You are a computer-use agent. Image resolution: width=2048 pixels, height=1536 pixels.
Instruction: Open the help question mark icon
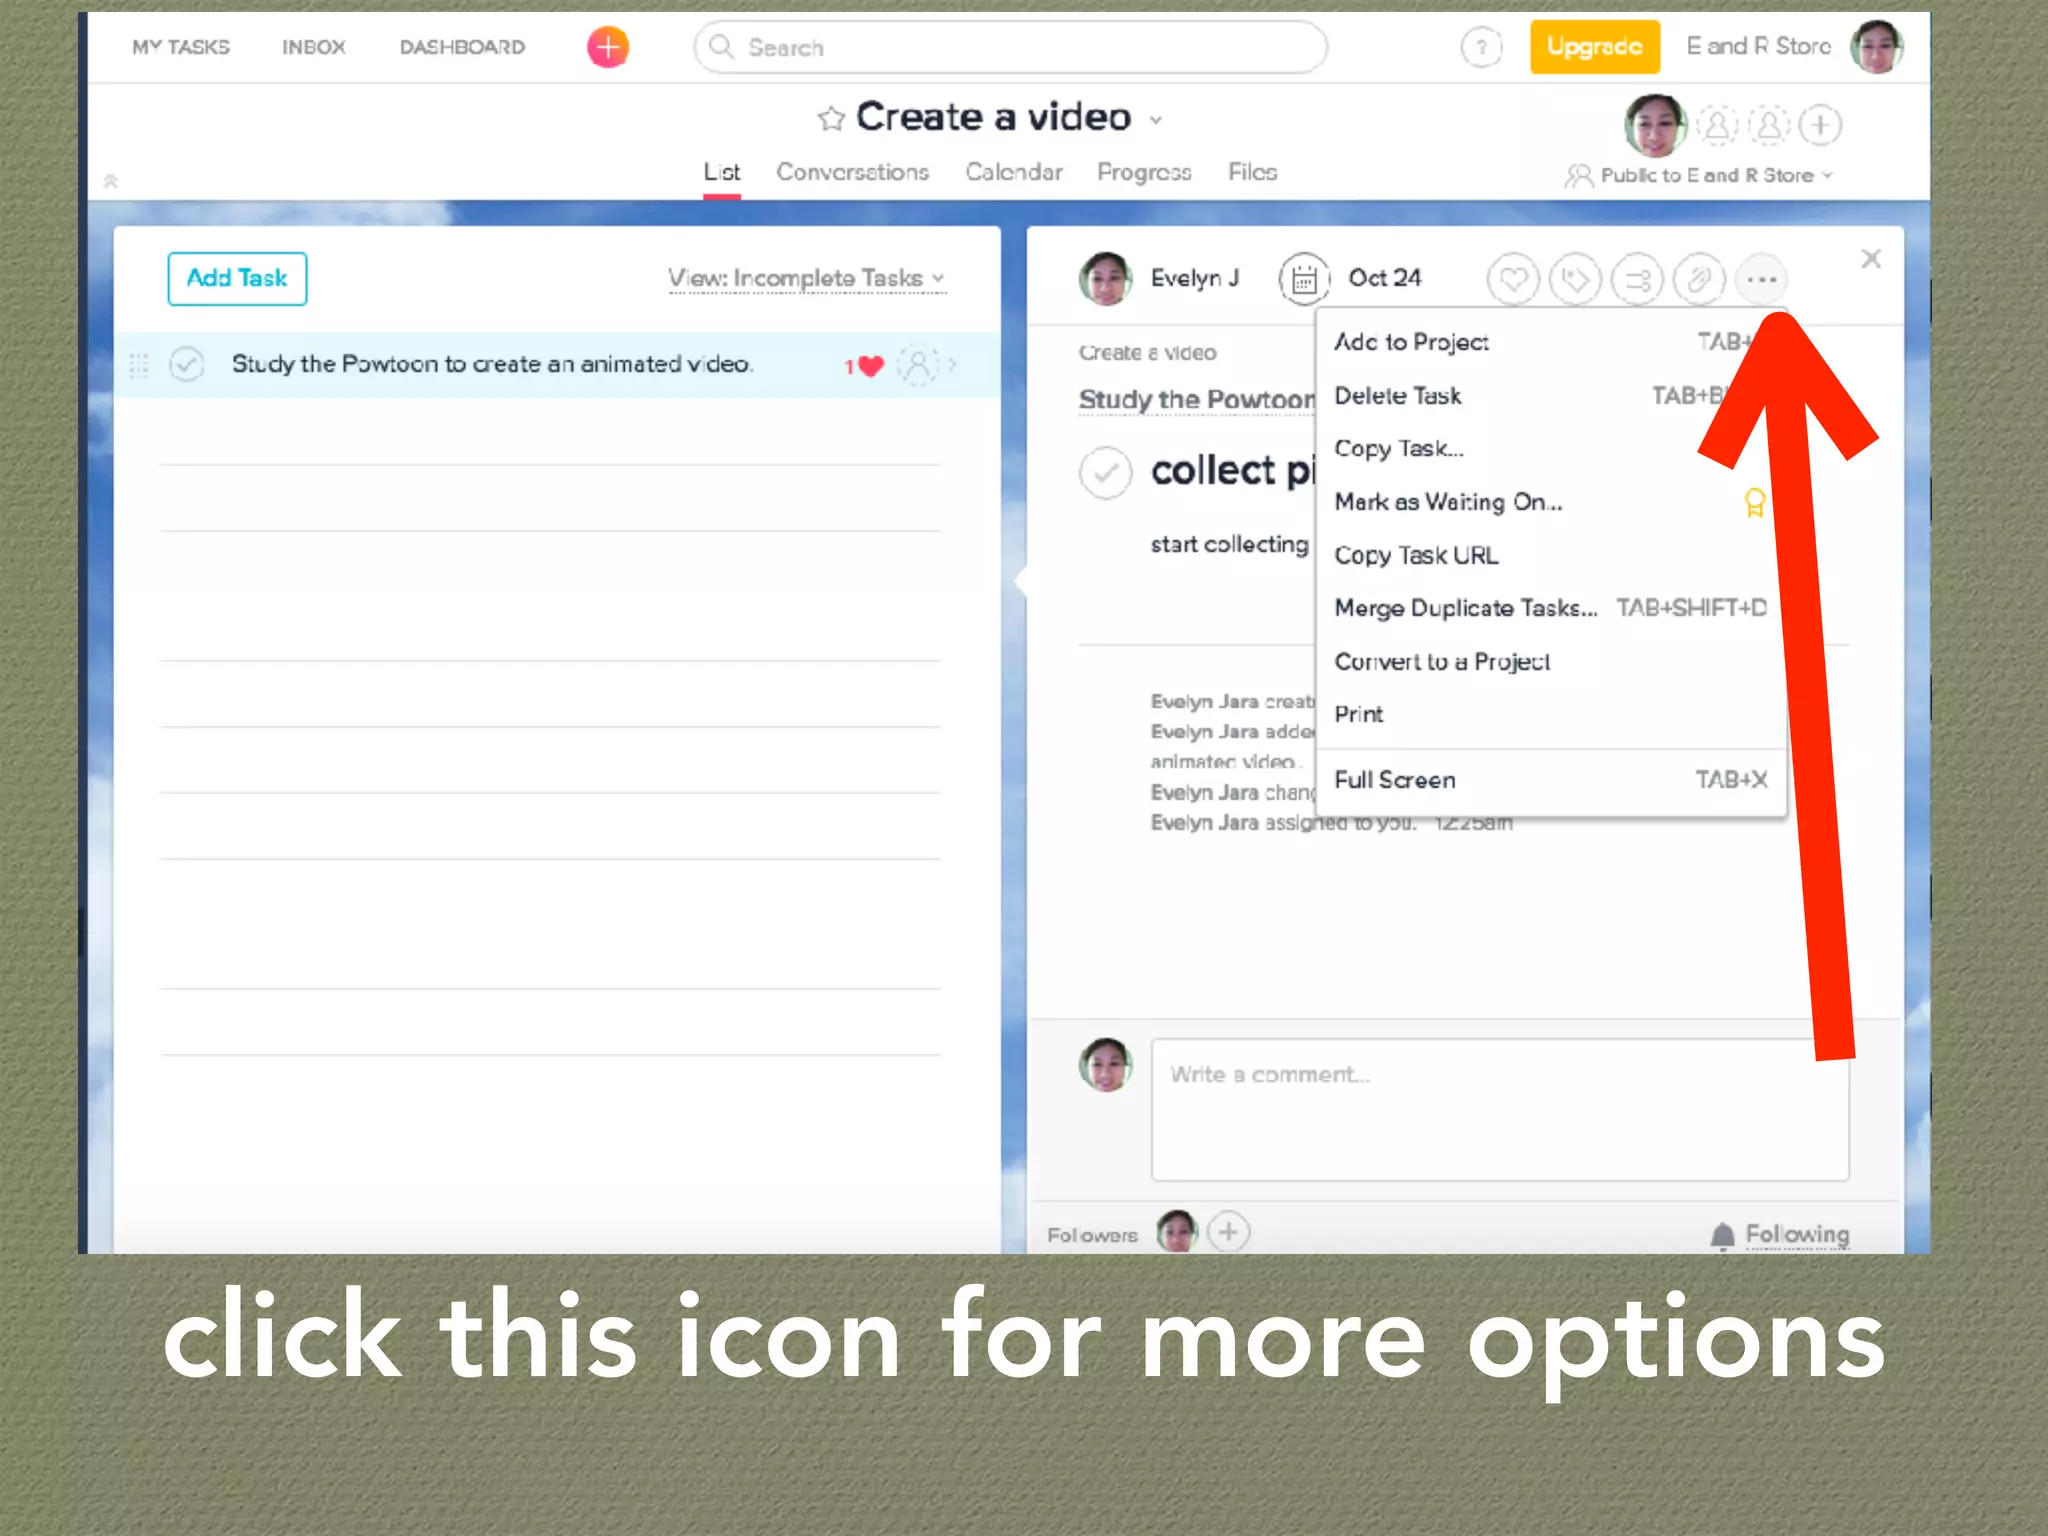click(x=1481, y=47)
